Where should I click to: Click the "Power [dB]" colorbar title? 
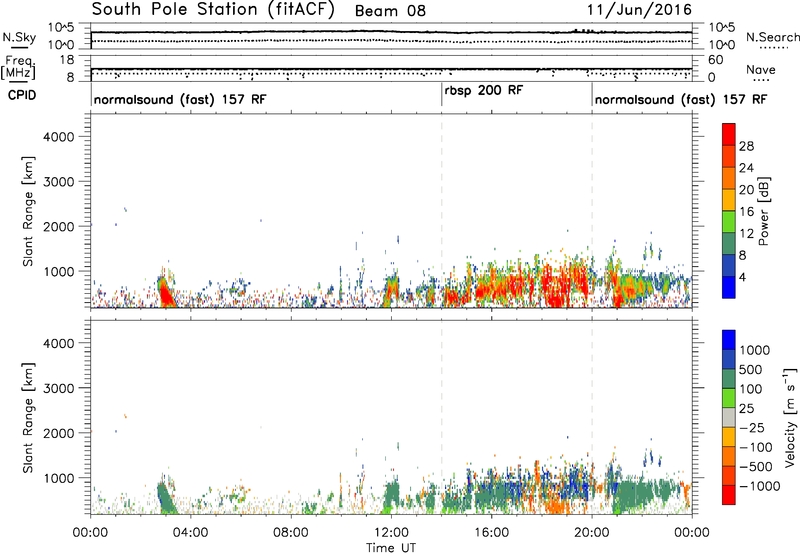763,211
